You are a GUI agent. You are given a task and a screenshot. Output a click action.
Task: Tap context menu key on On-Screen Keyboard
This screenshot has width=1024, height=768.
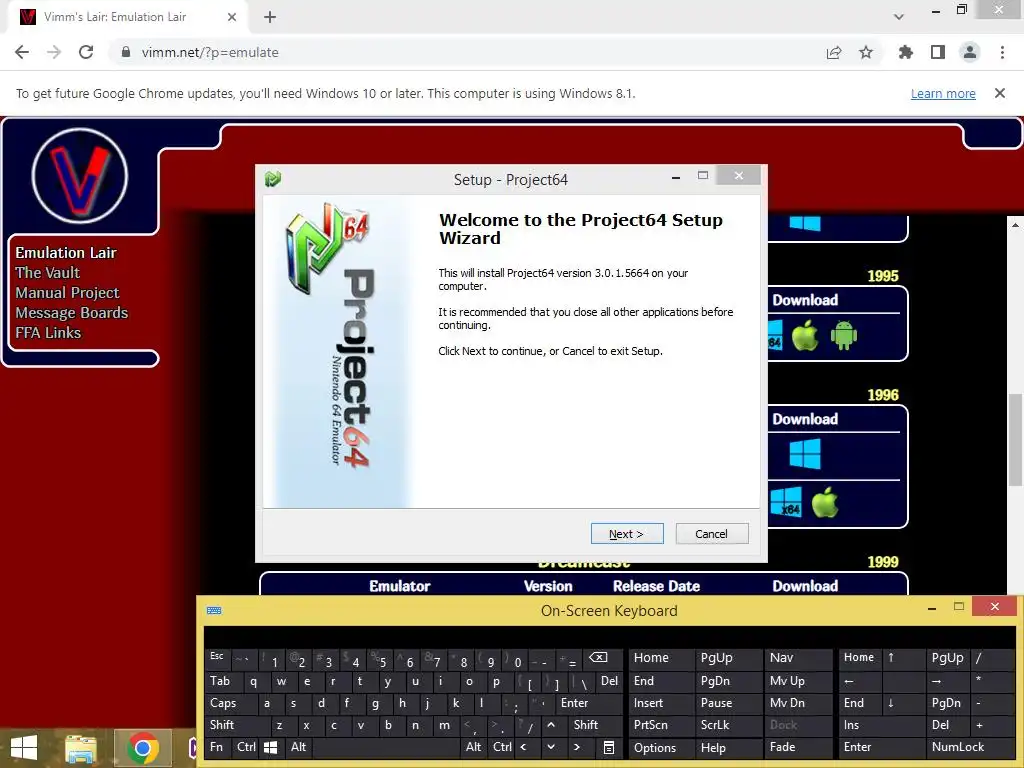pos(609,747)
